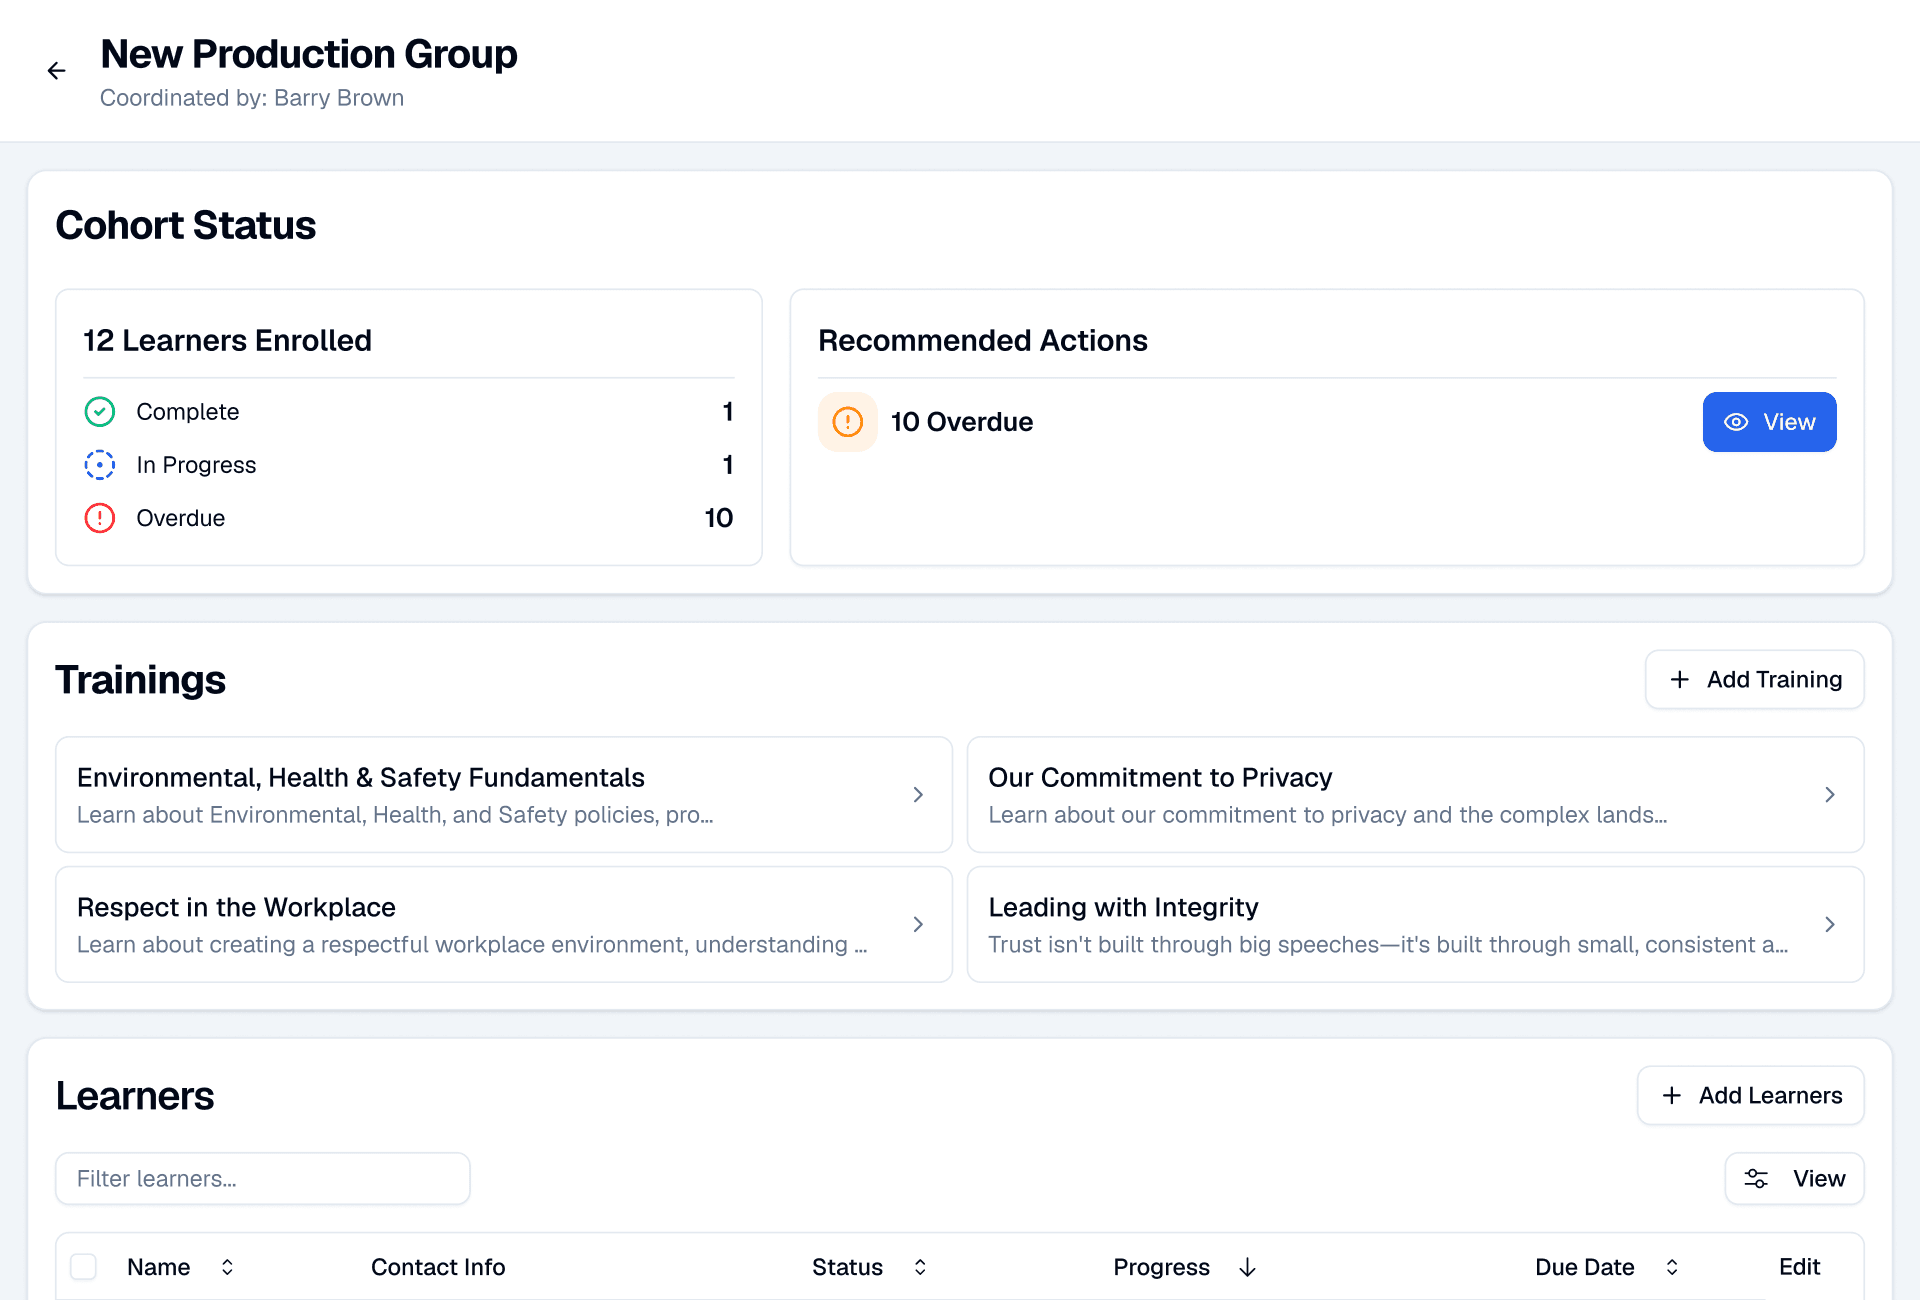Click the filter settings icon in the Learners View button
This screenshot has width=1920, height=1300.
(x=1756, y=1178)
